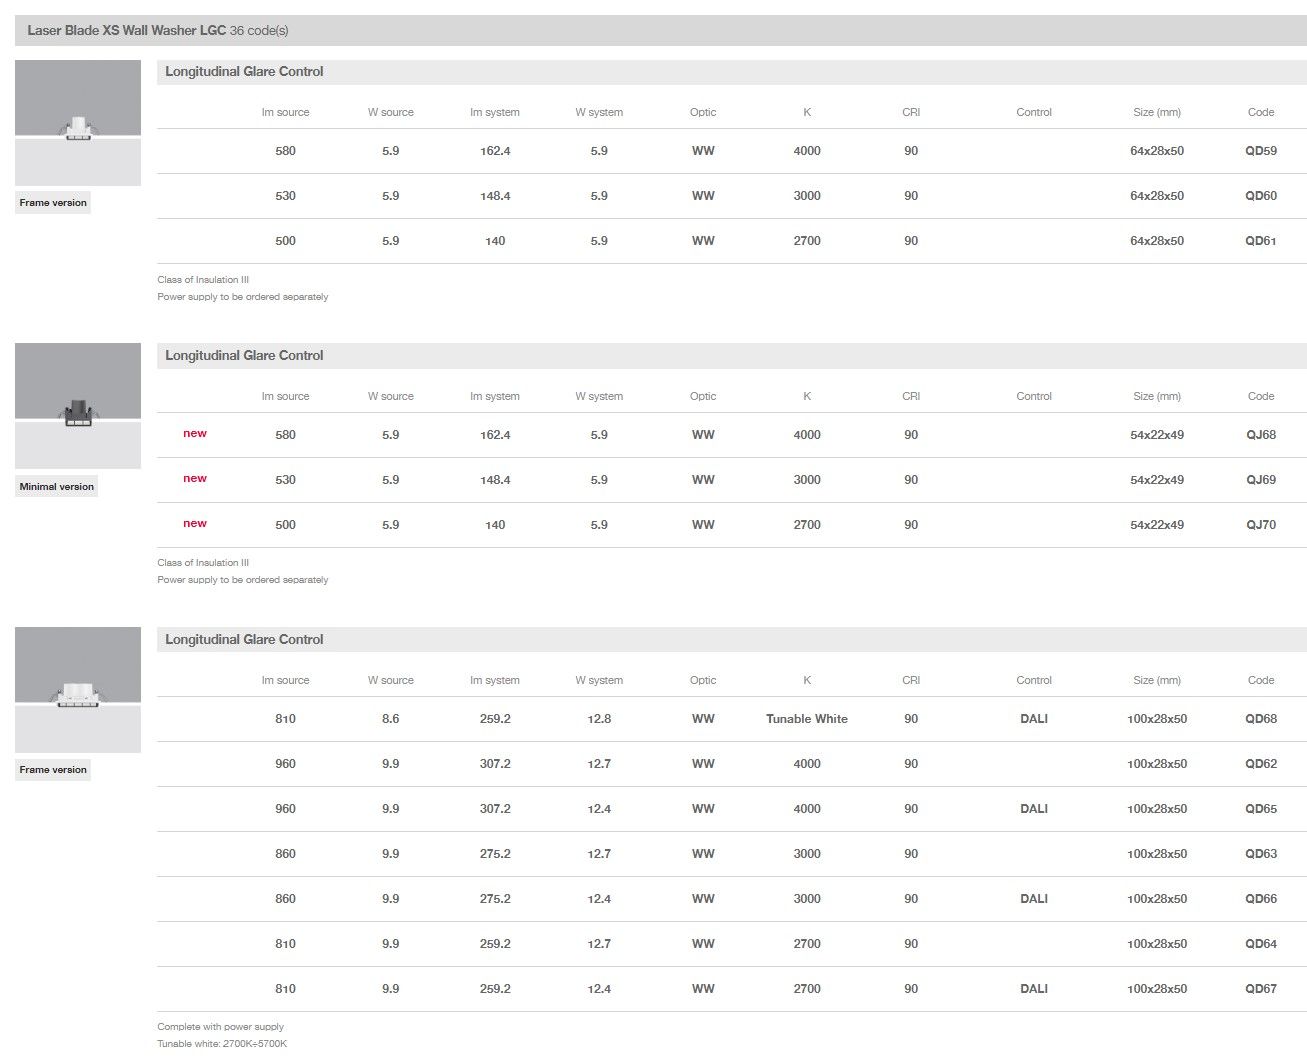Select DALI product code QD65
Viewport: 1307px width, 1061px height.
pos(1260,809)
